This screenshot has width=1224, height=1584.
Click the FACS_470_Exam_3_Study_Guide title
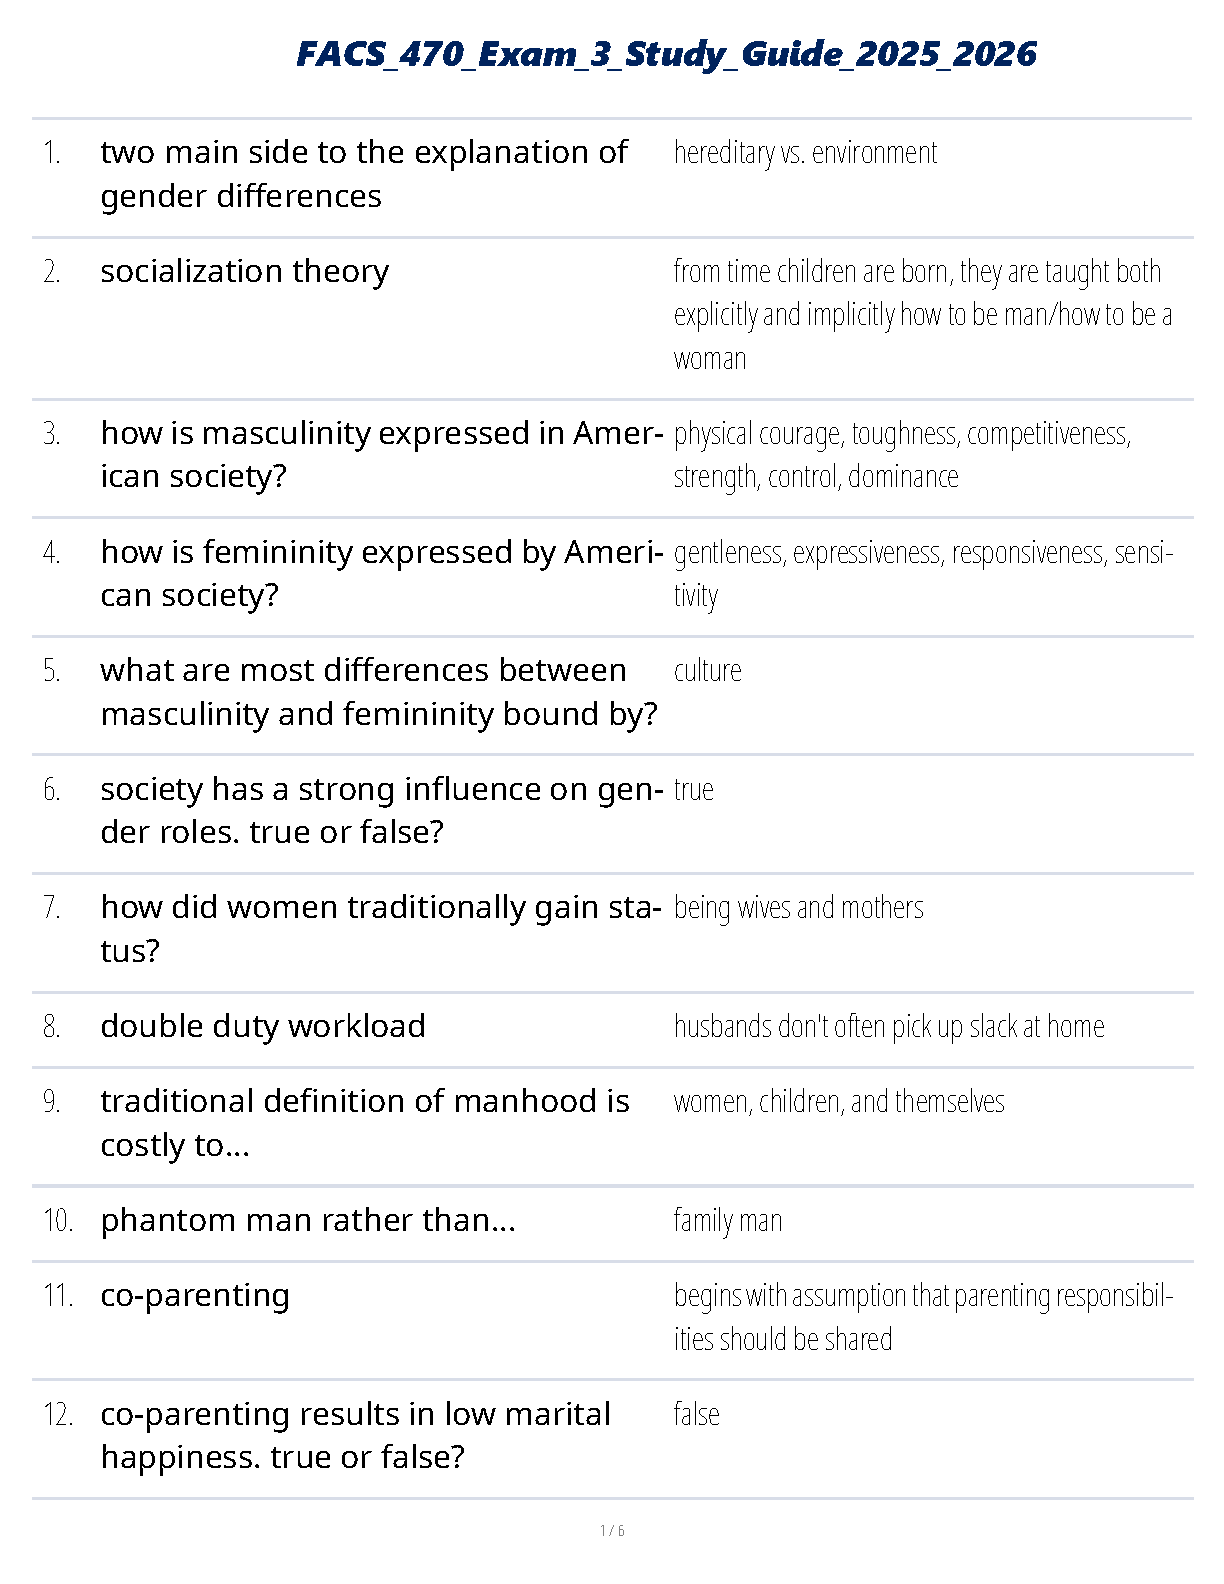click(x=666, y=54)
